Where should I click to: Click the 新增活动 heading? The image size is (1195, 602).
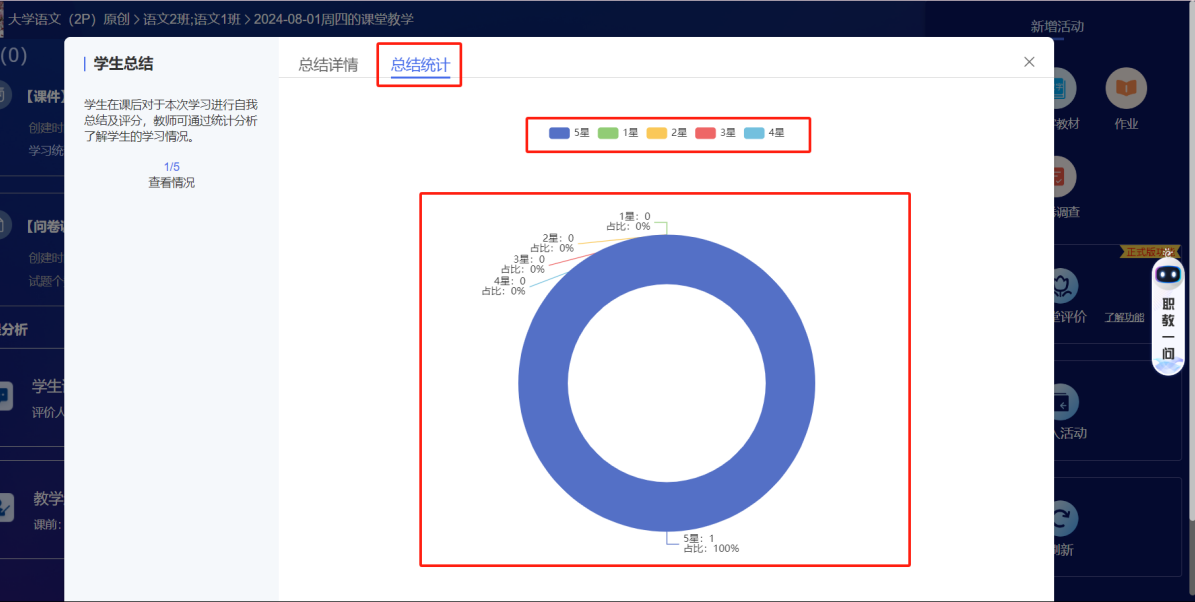pyautogui.click(x=1057, y=27)
